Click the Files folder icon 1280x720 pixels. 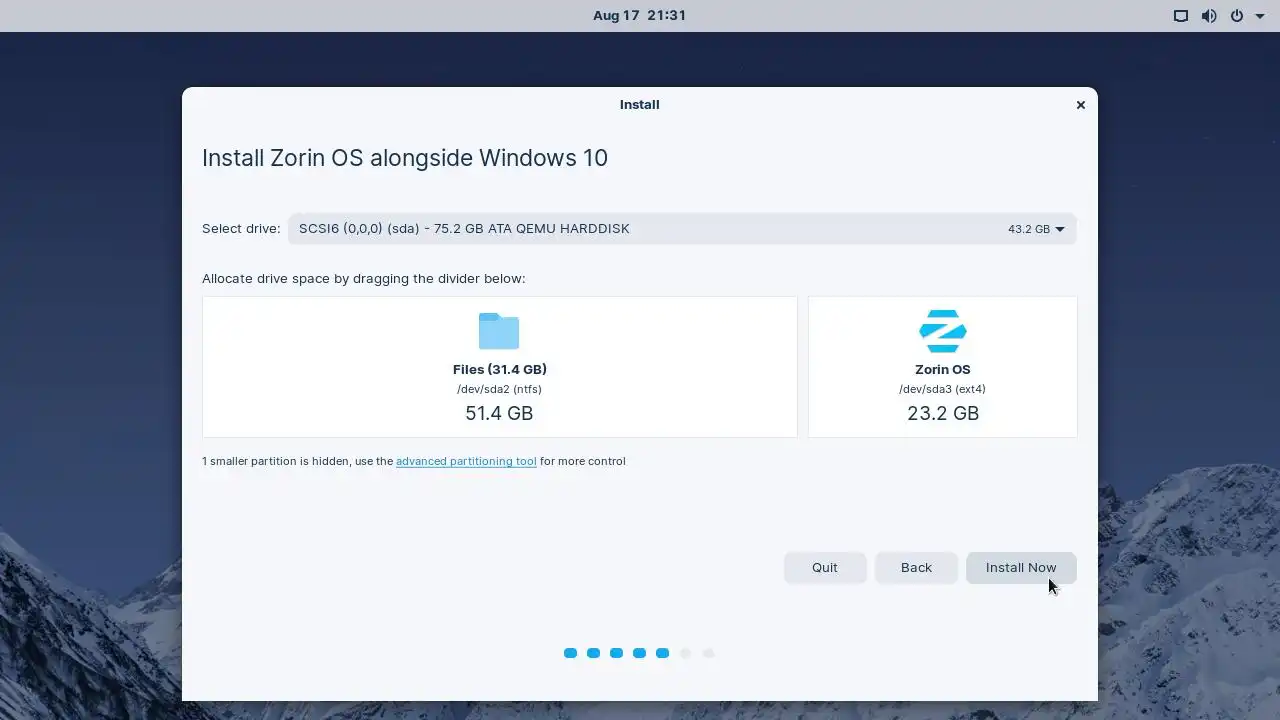499,331
